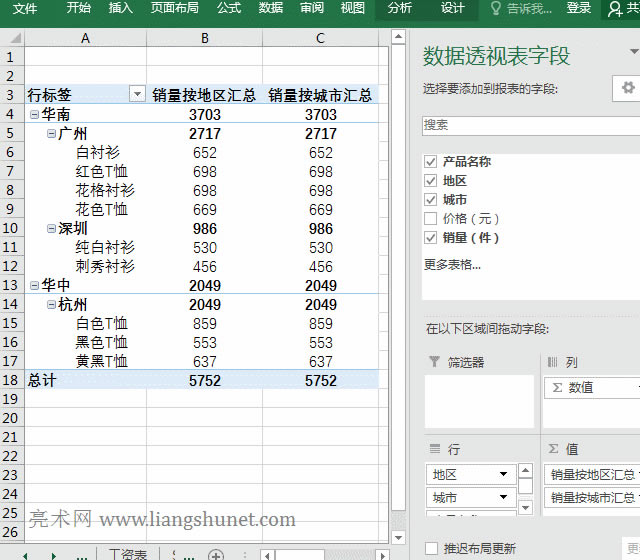Switch to the 页面布局 ribbon tab

(x=174, y=9)
